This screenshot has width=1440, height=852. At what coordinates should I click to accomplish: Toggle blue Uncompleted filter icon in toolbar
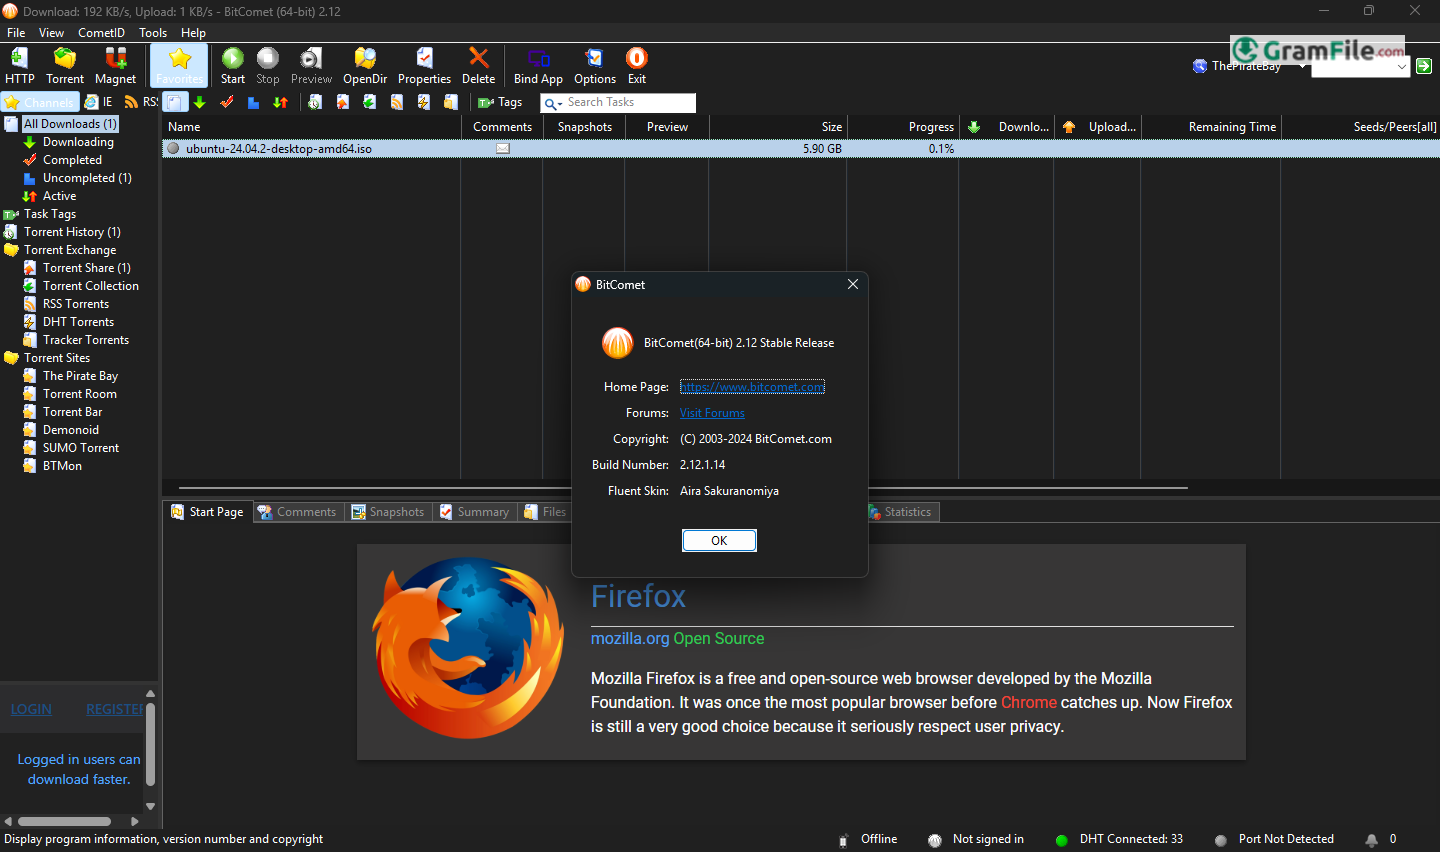[253, 102]
